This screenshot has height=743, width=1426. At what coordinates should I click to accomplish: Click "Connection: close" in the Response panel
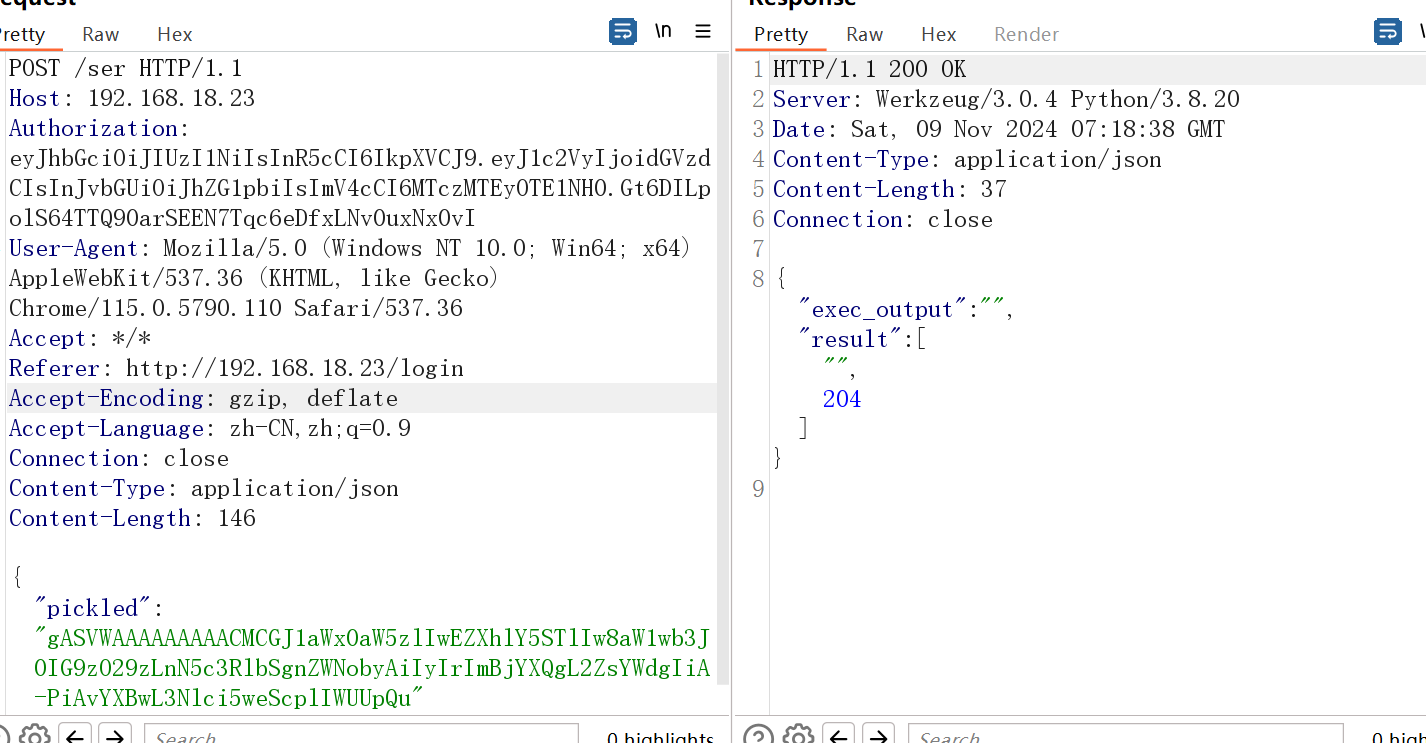coord(883,219)
